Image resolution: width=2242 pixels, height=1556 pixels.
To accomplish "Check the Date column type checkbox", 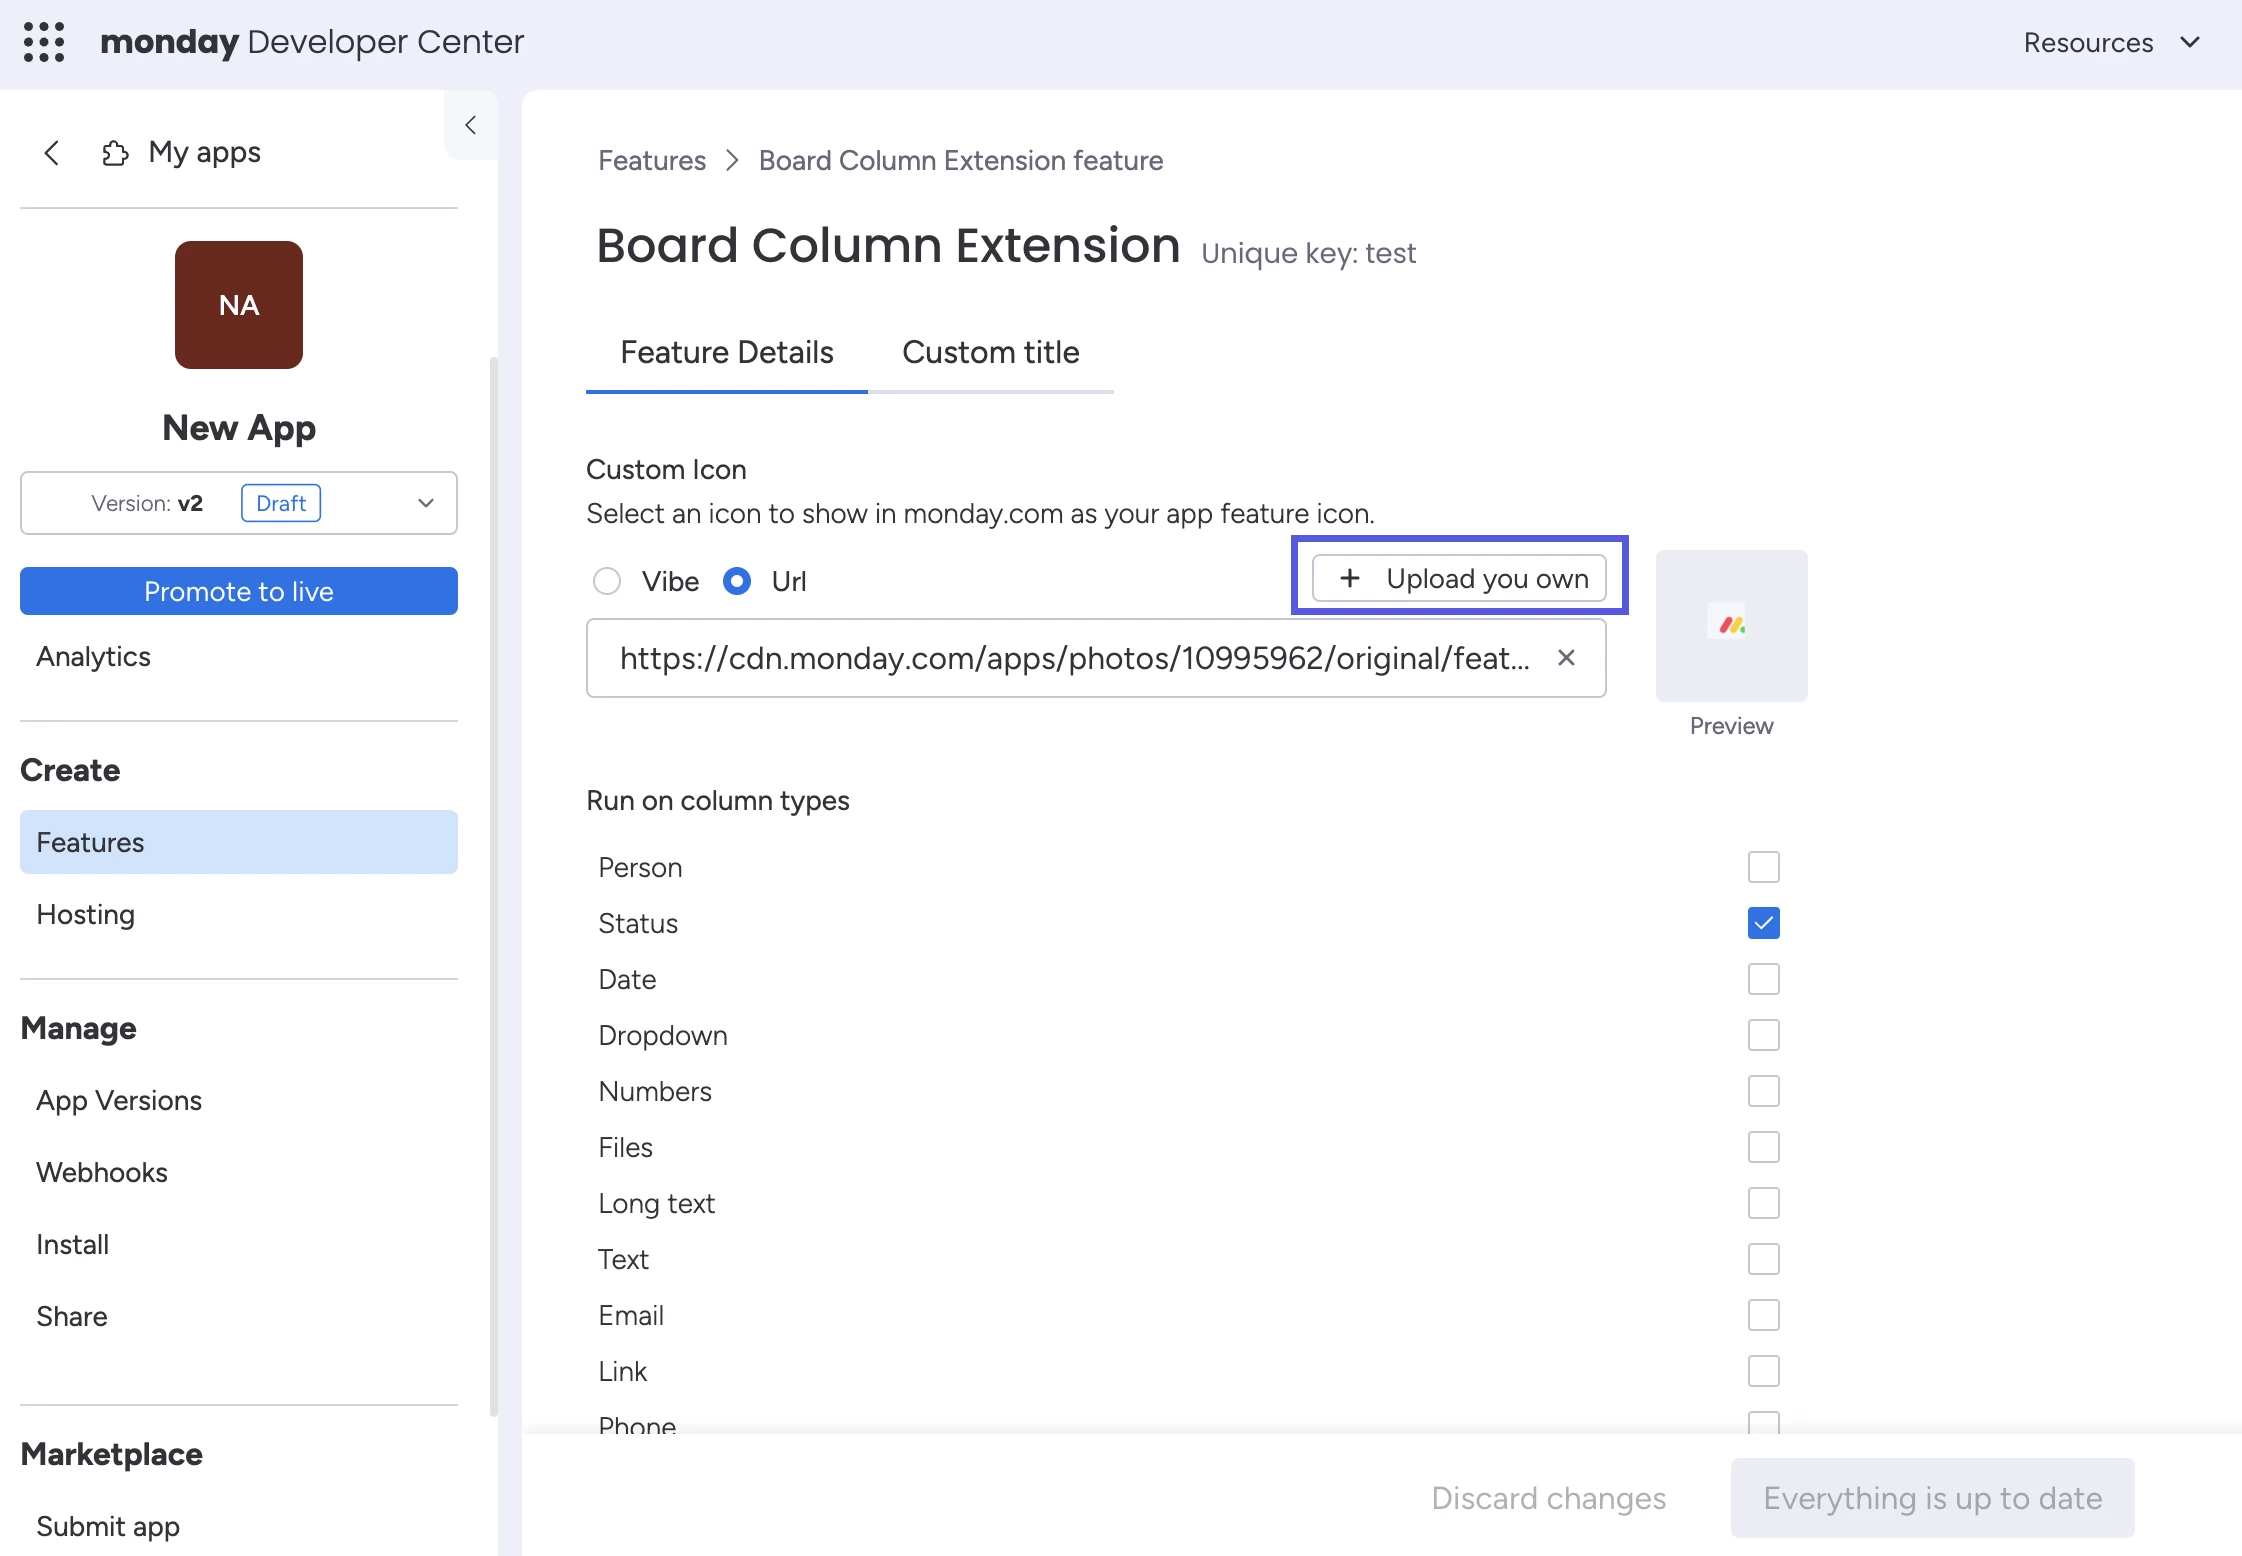I will [1764, 979].
